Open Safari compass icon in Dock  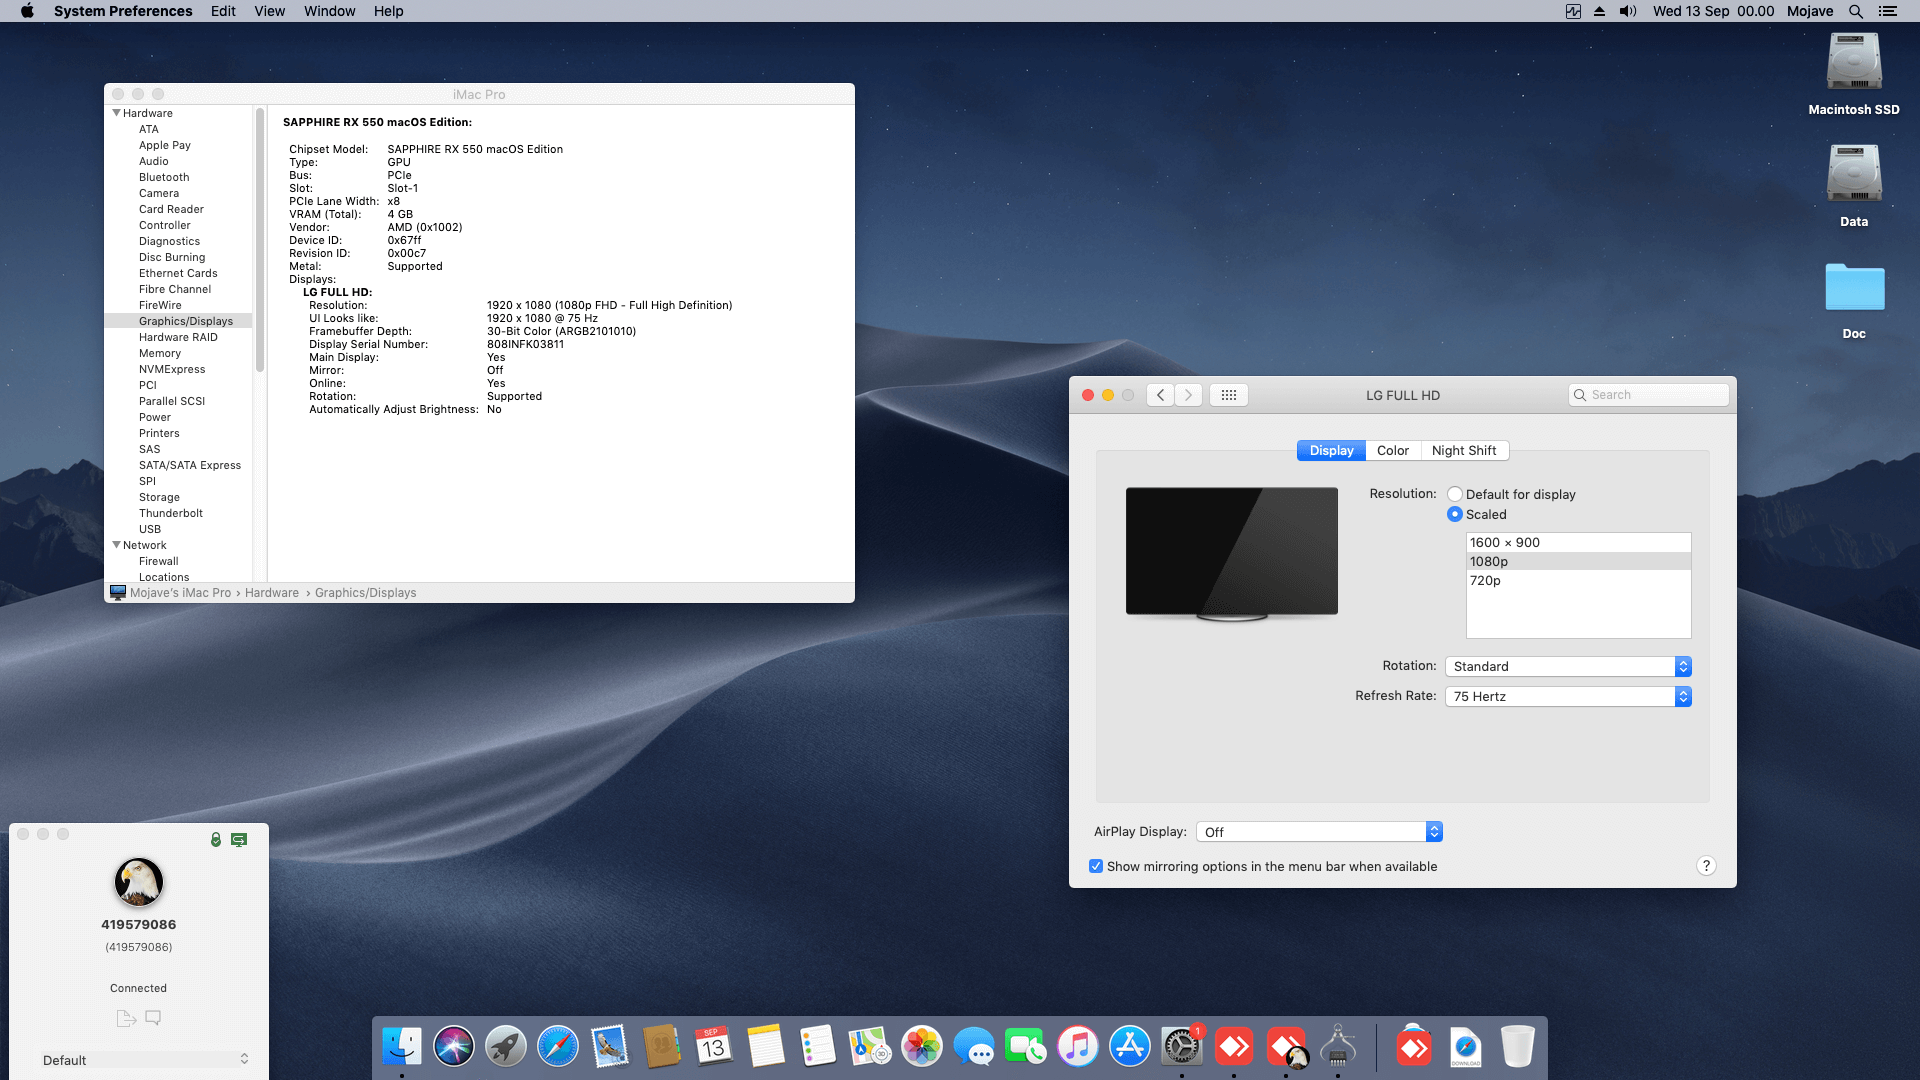coord(558,1047)
